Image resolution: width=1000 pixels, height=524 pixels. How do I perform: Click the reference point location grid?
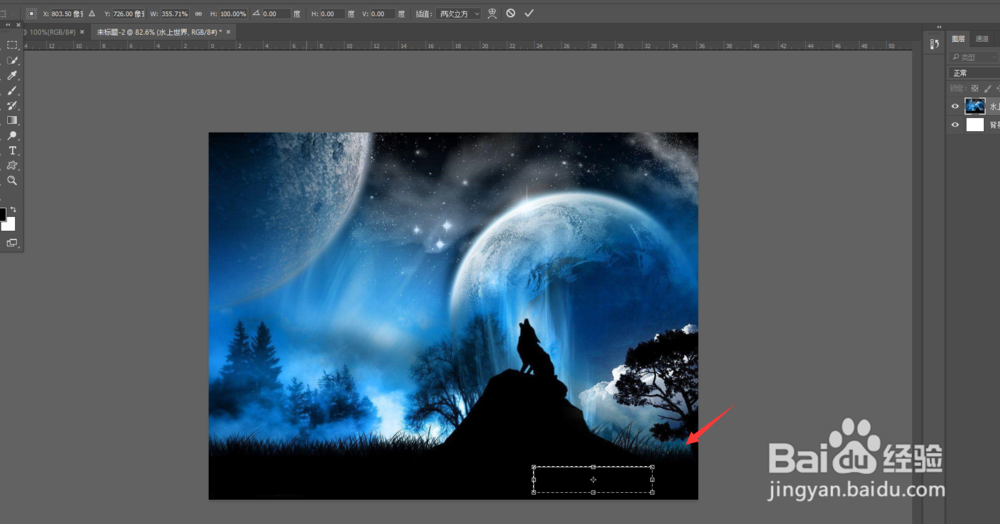tap(31, 13)
